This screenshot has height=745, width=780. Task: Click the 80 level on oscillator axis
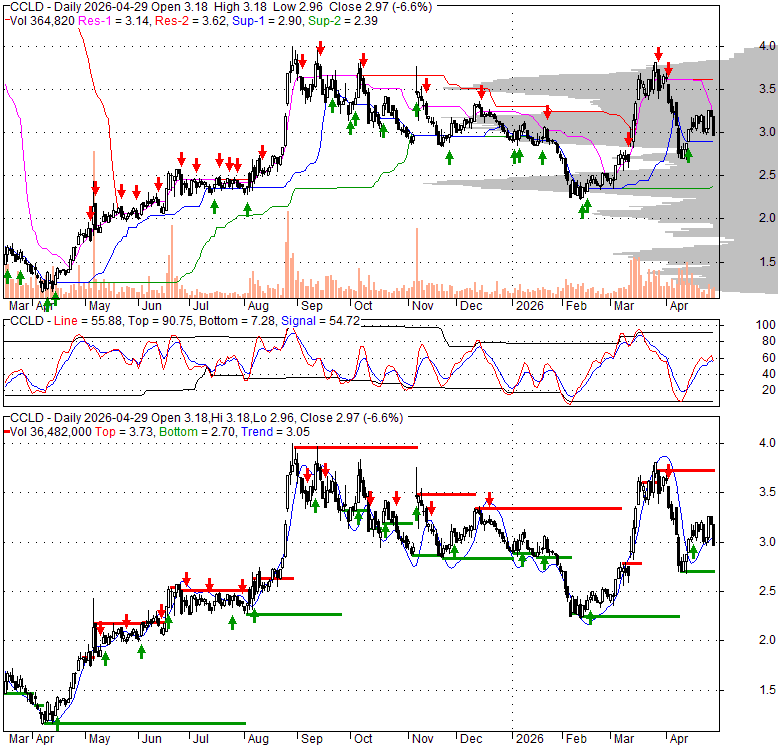769,341
